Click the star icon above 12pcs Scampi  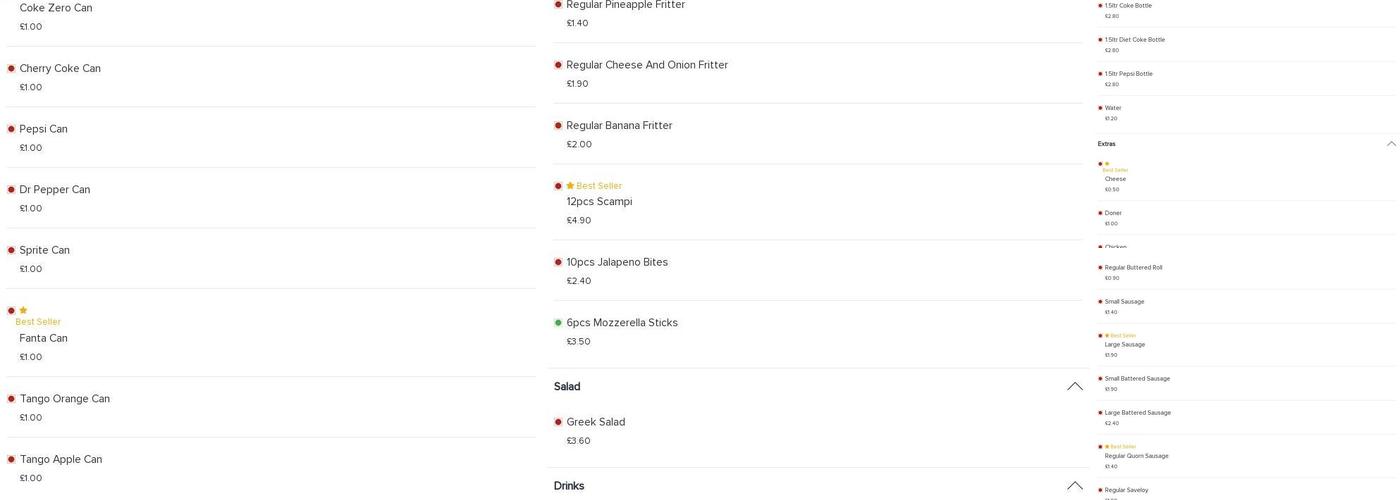pos(570,186)
